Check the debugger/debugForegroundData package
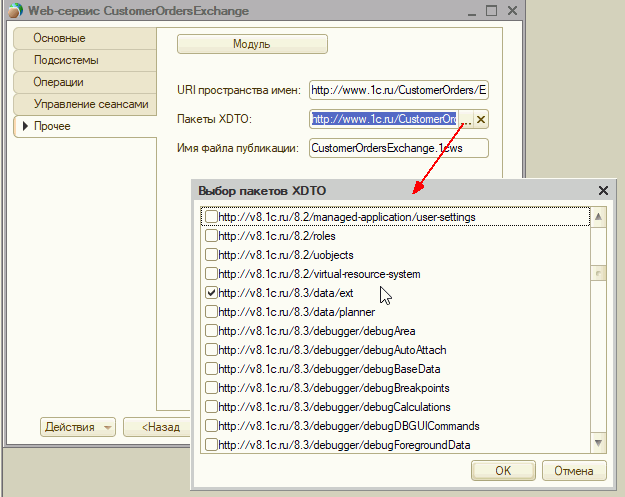The width and height of the screenshot is (625, 497). pos(211,445)
